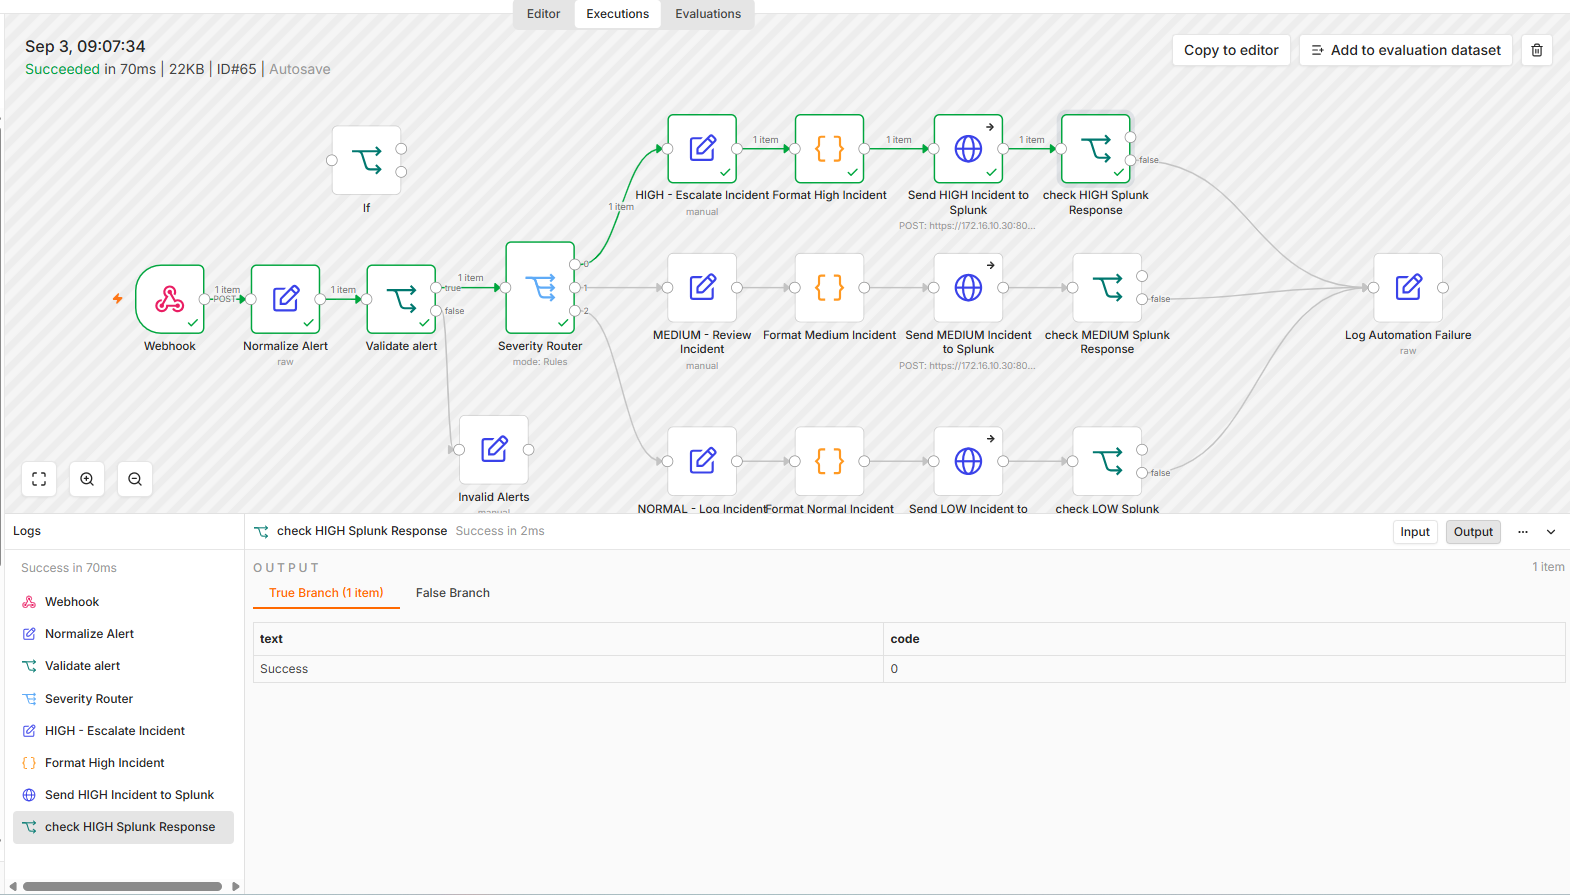The image size is (1570, 895).
Task: Select Validate alert in the logs list
Action: pyautogui.click(x=123, y=666)
